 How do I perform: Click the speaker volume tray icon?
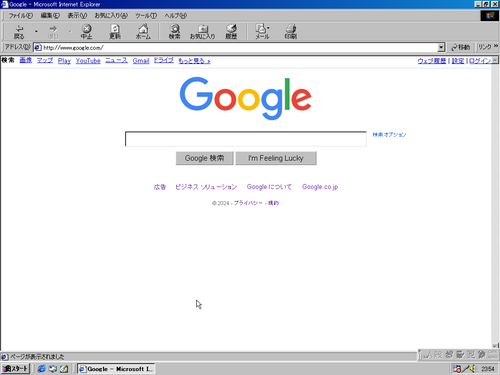click(x=472, y=369)
